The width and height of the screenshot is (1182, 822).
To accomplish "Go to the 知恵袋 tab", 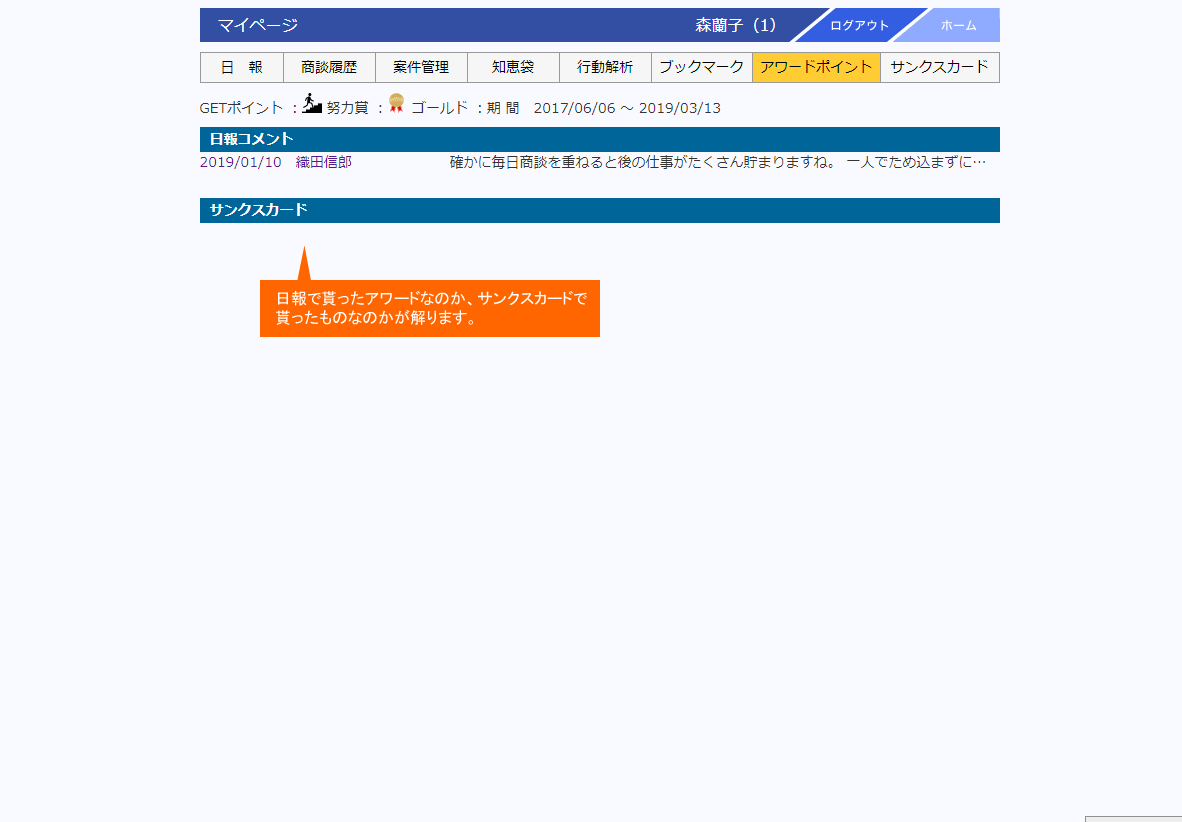I will tap(513, 68).
